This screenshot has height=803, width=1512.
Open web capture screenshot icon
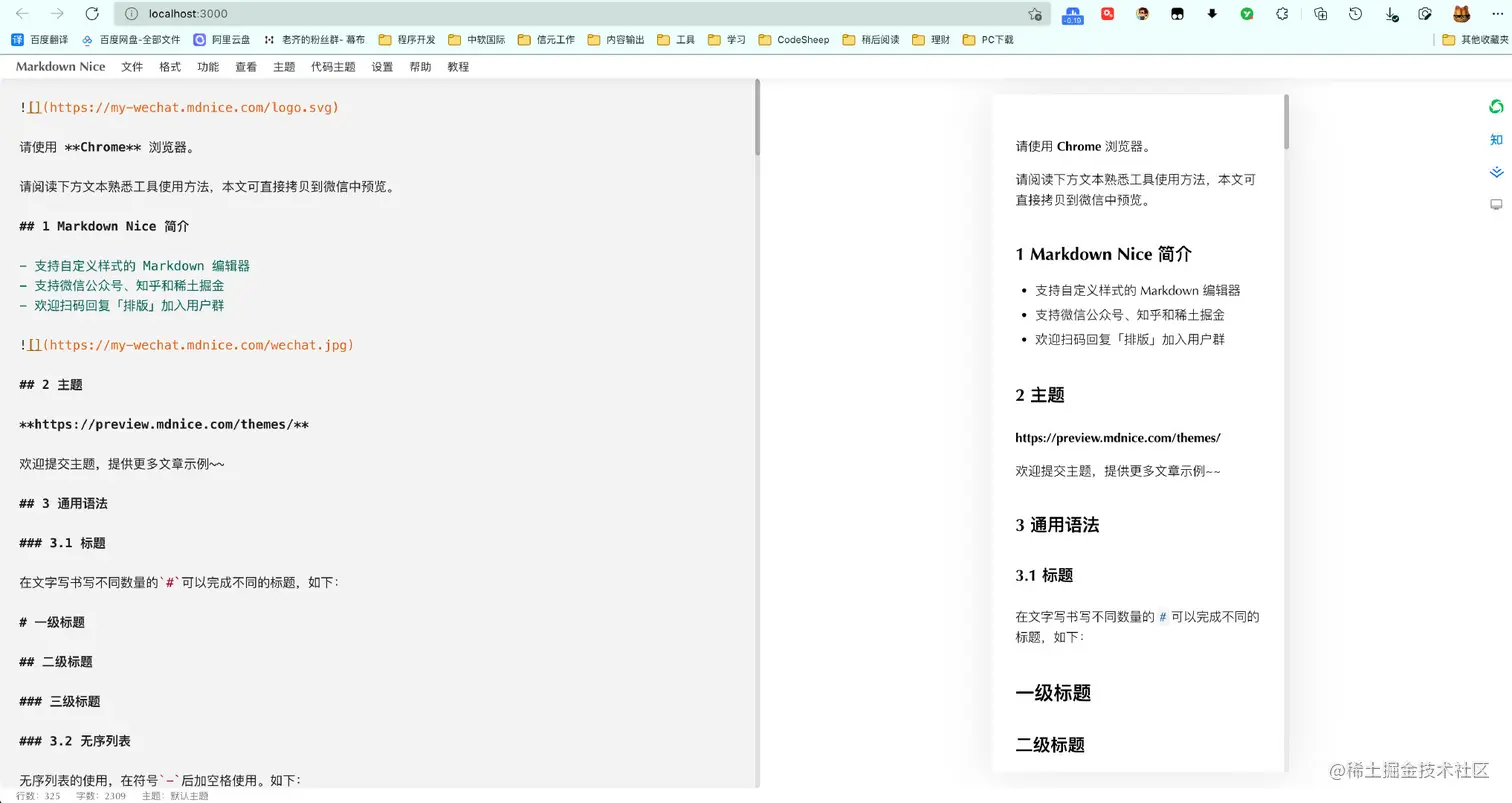1426,14
